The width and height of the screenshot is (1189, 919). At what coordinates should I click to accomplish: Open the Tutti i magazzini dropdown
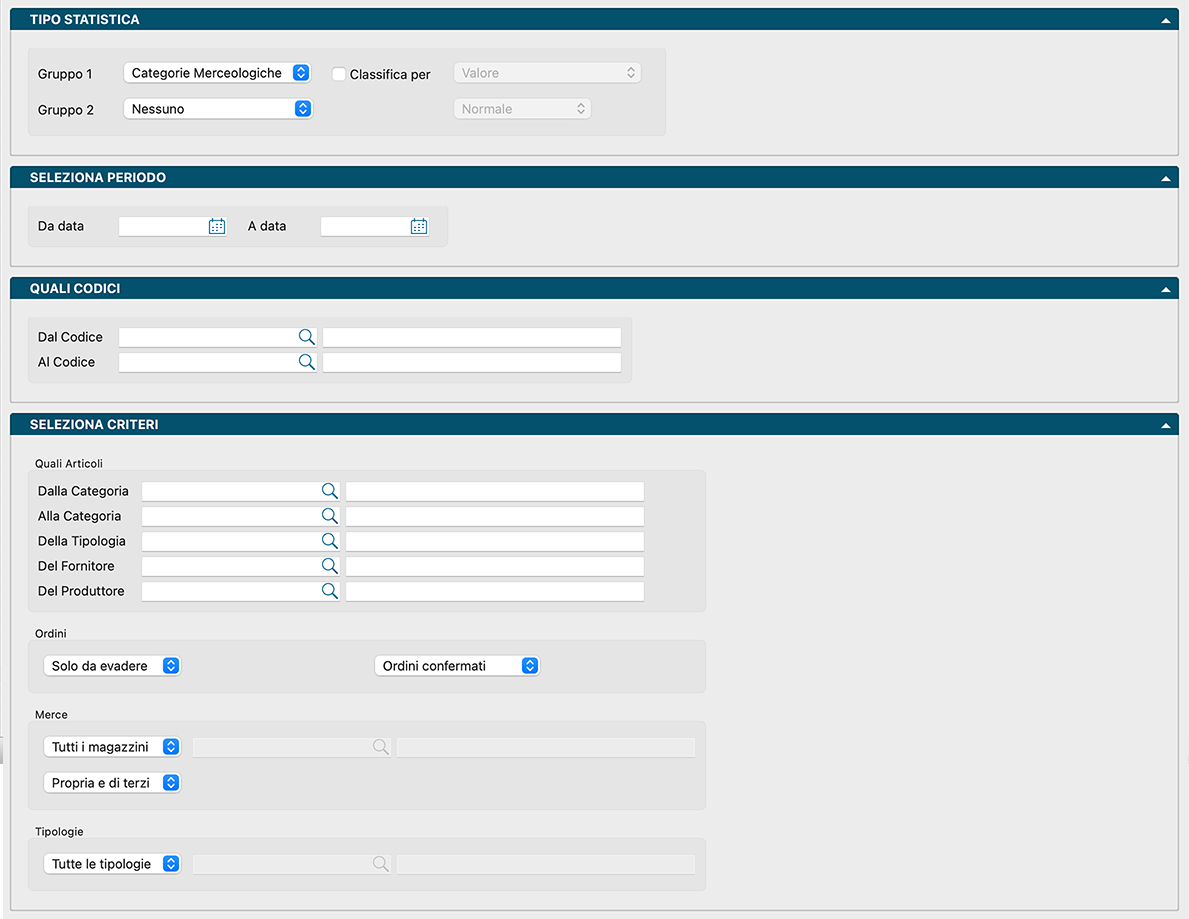coord(112,747)
